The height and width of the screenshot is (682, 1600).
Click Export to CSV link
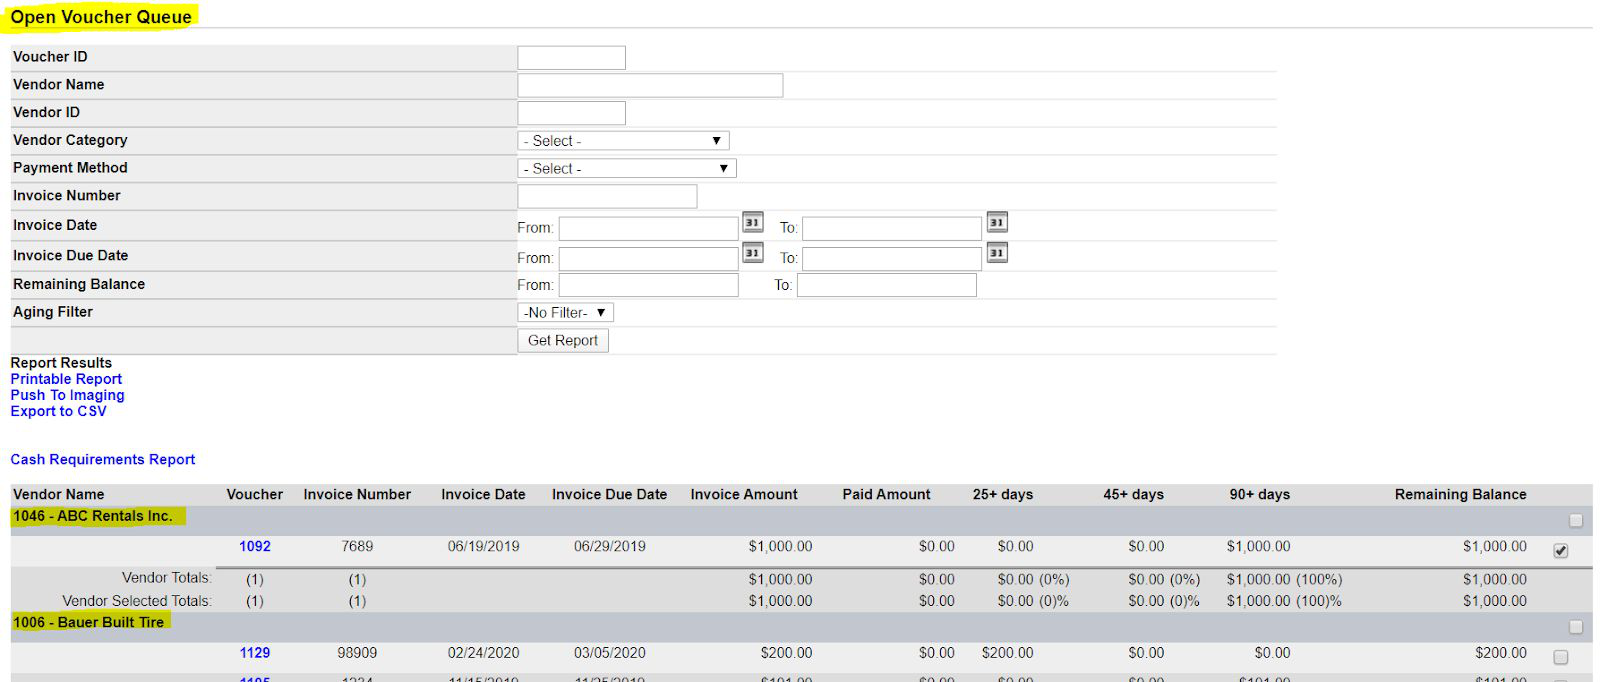tap(58, 411)
